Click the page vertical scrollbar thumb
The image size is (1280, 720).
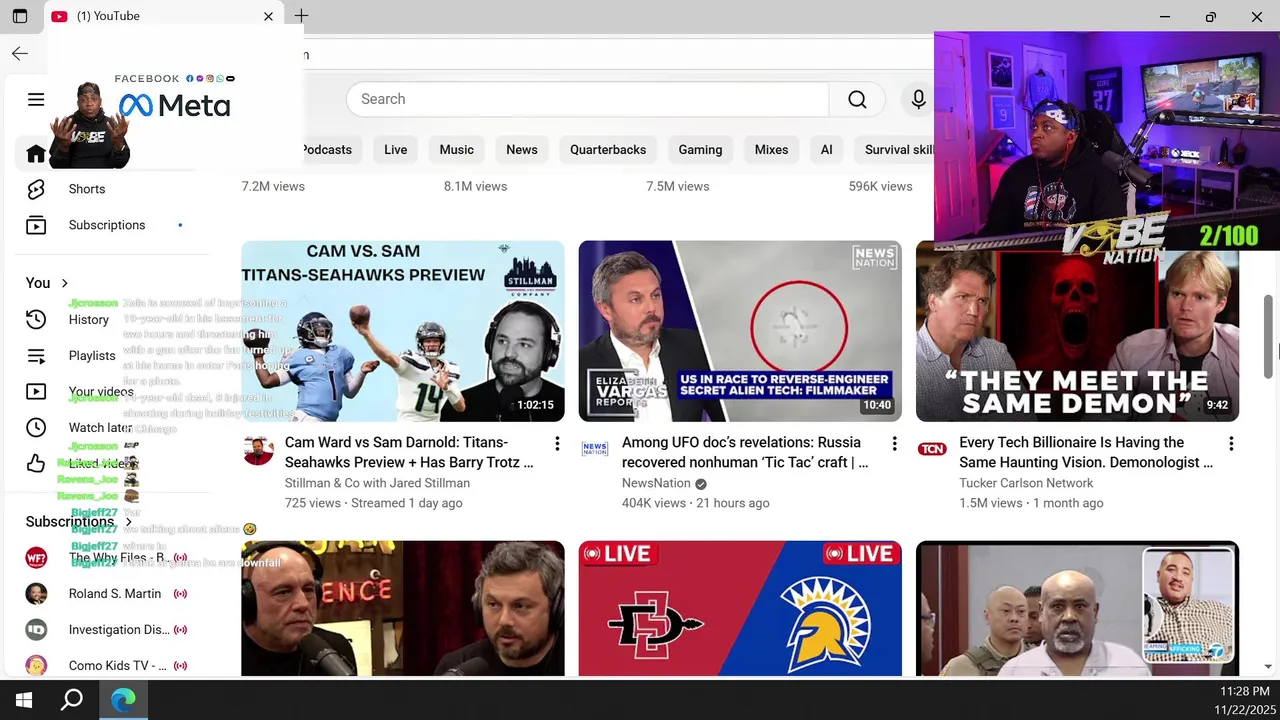coord(1269,337)
